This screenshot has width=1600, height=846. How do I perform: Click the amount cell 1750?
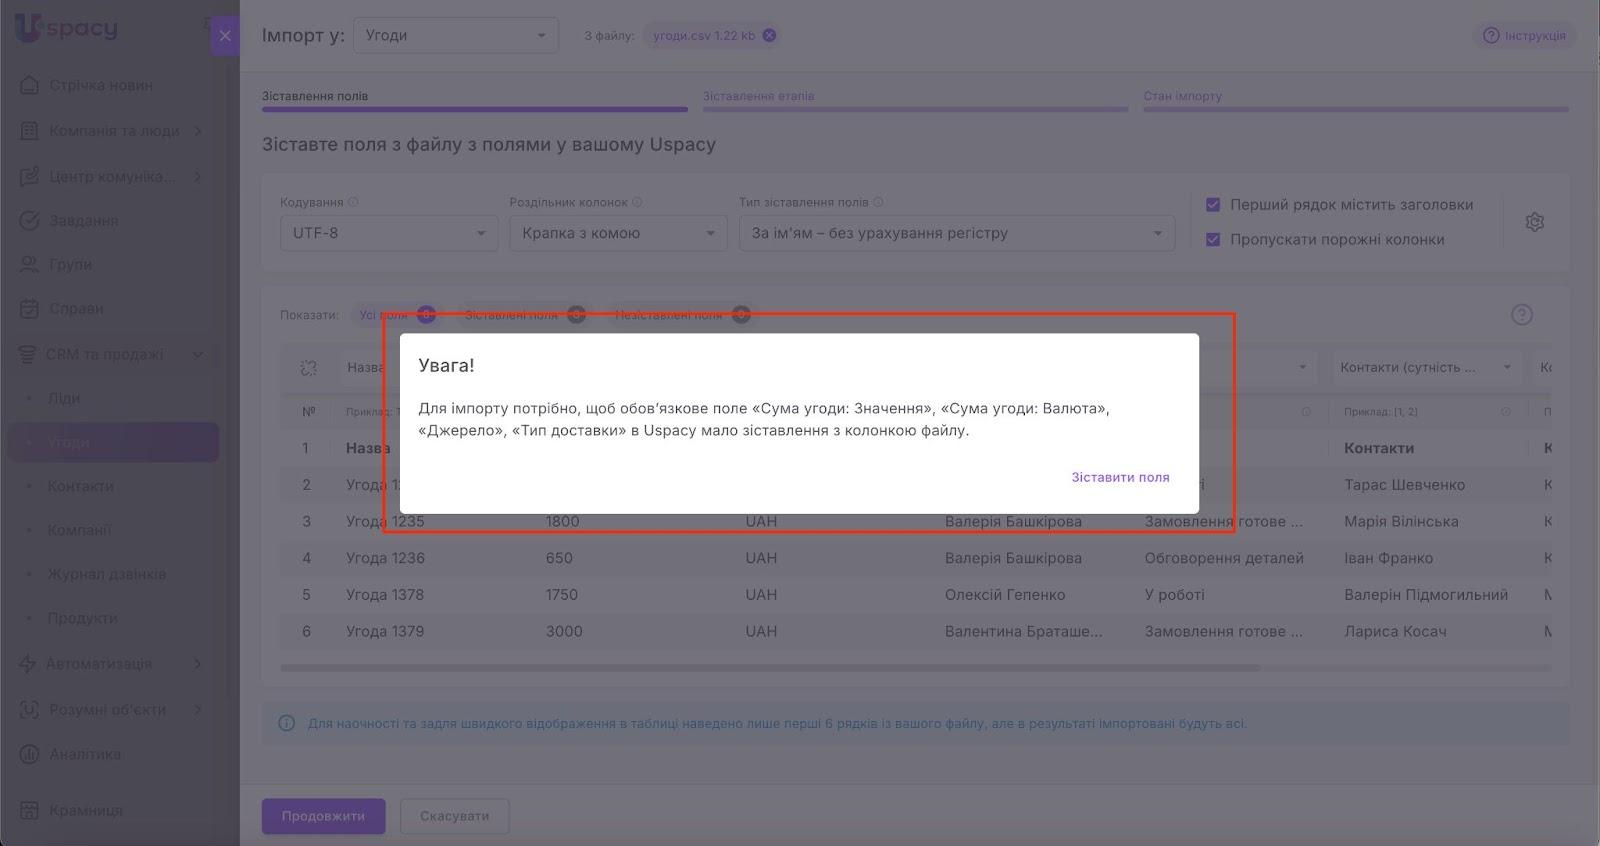pos(562,595)
